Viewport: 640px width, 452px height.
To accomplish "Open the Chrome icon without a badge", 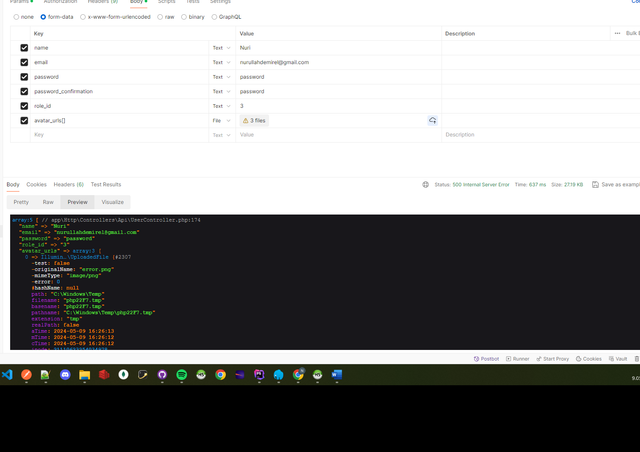I will coord(220,374).
